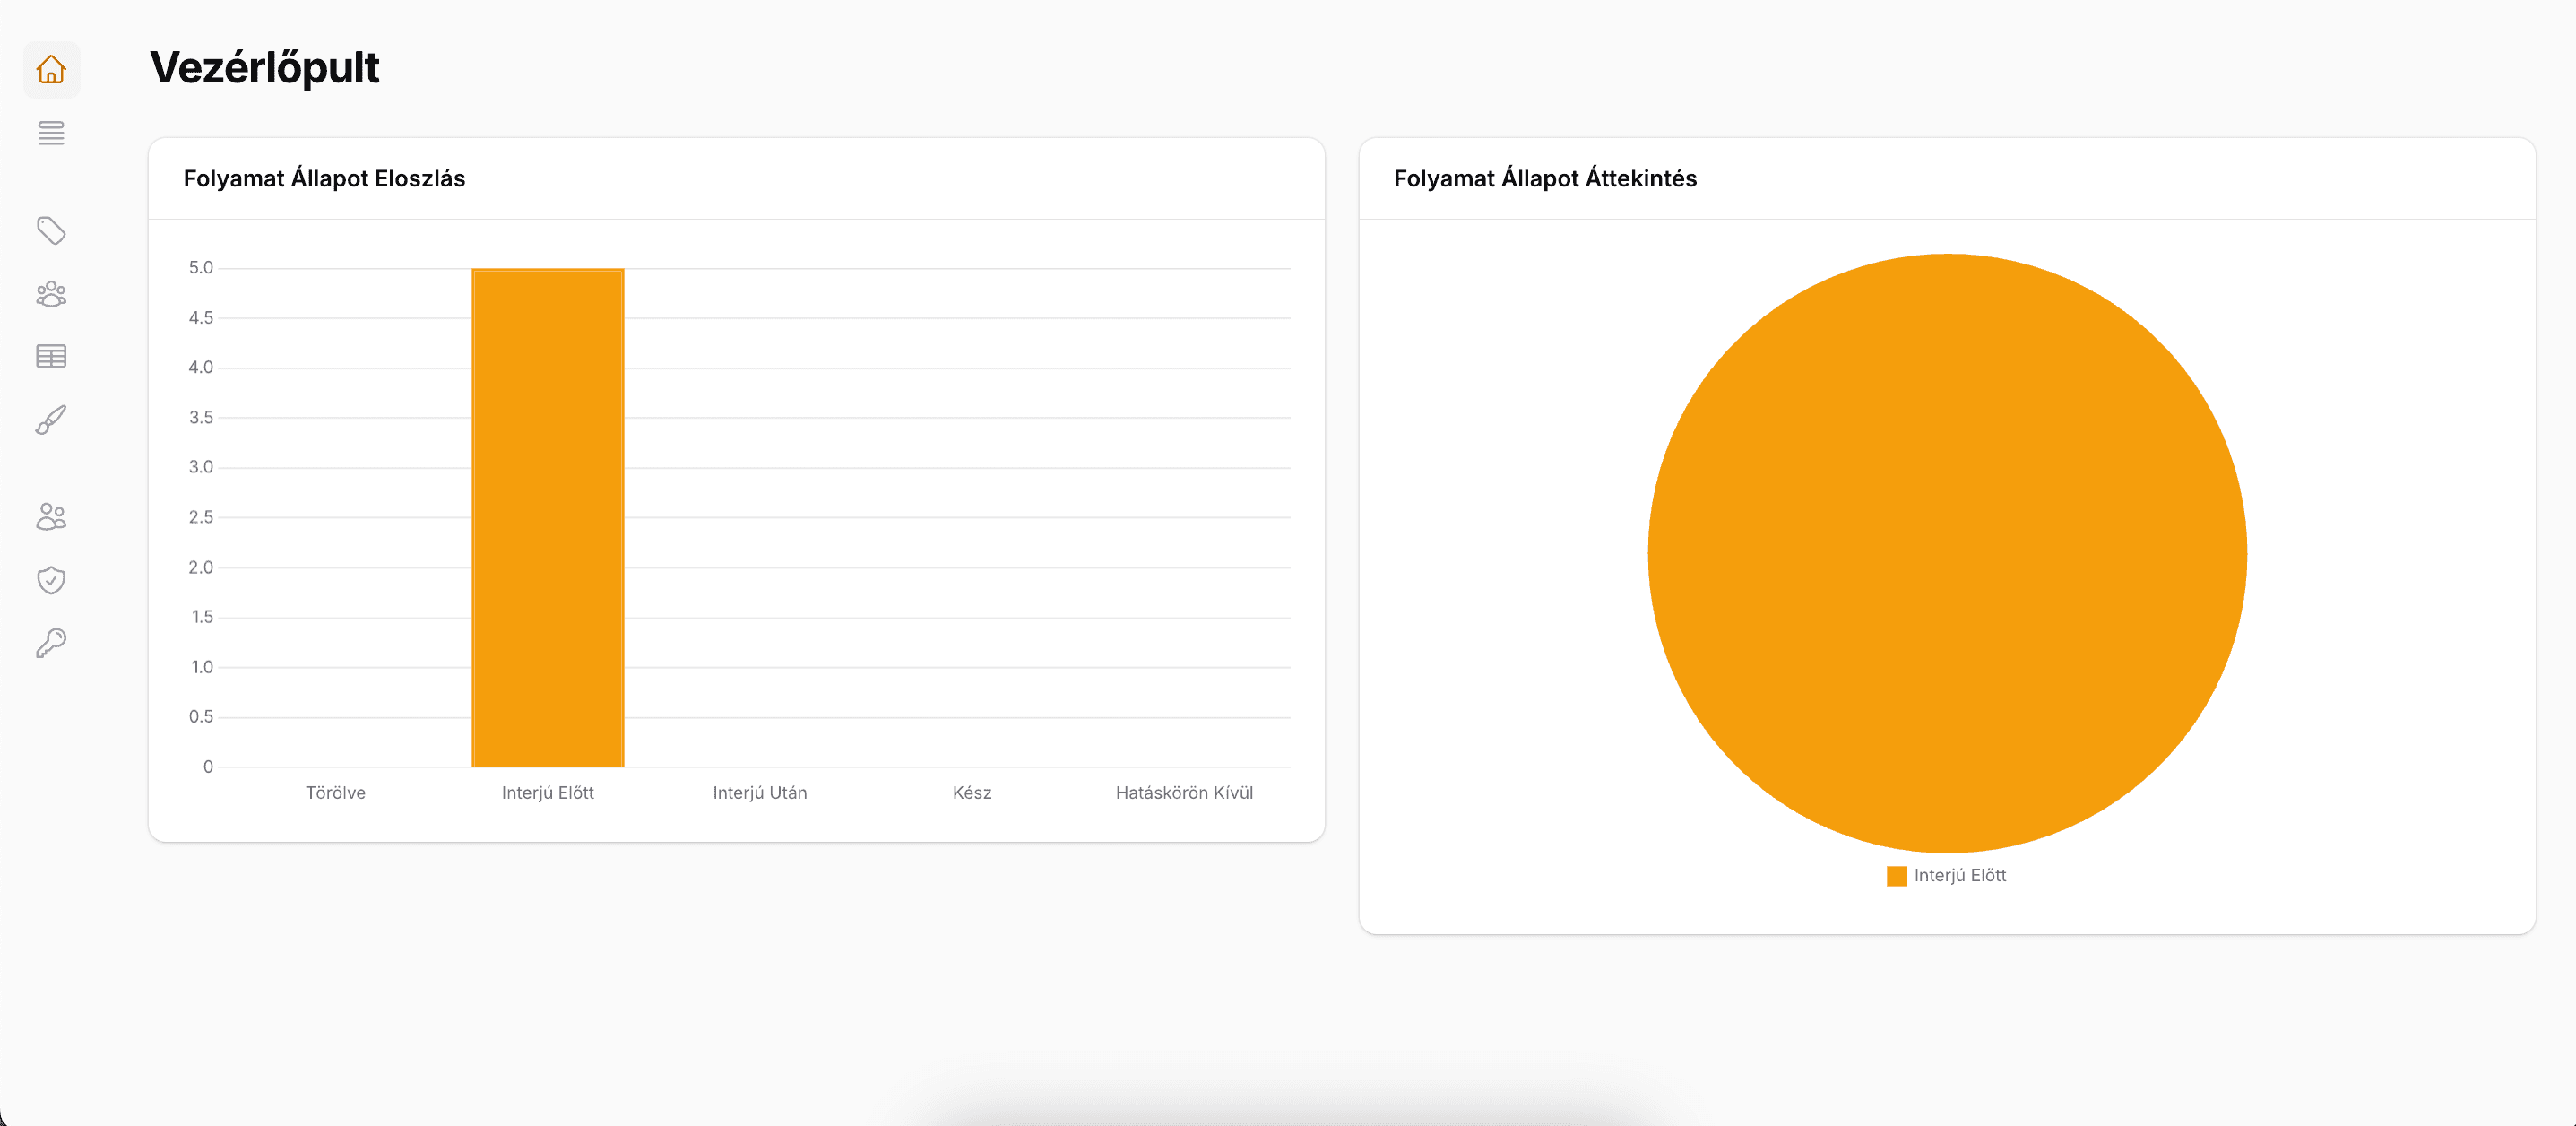Click the Hatáskörön Kívül axis label
Viewport: 2576px width, 1126px height.
coord(1184,792)
